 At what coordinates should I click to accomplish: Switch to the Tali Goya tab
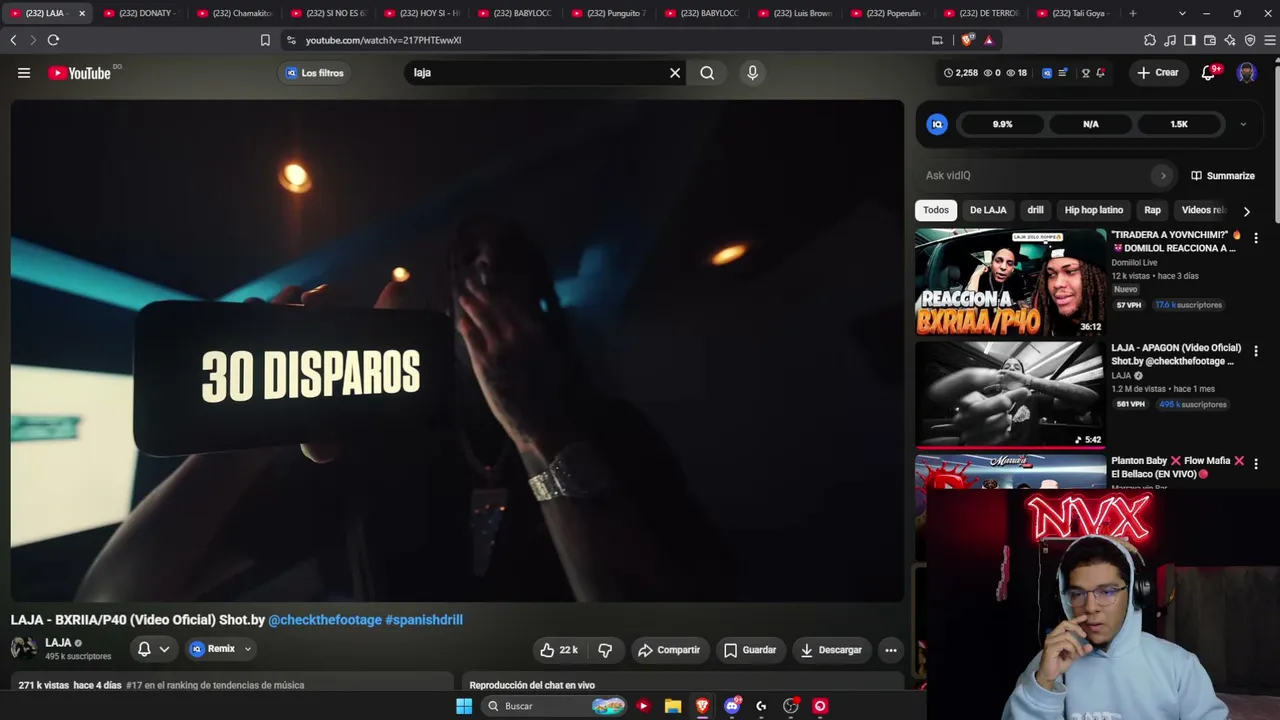pyautogui.click(x=1076, y=13)
